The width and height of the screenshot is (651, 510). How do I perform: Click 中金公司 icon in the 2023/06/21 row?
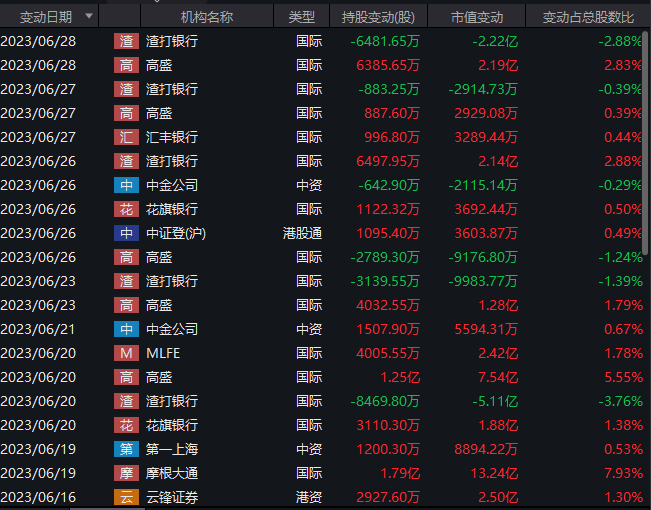pyautogui.click(x=126, y=329)
